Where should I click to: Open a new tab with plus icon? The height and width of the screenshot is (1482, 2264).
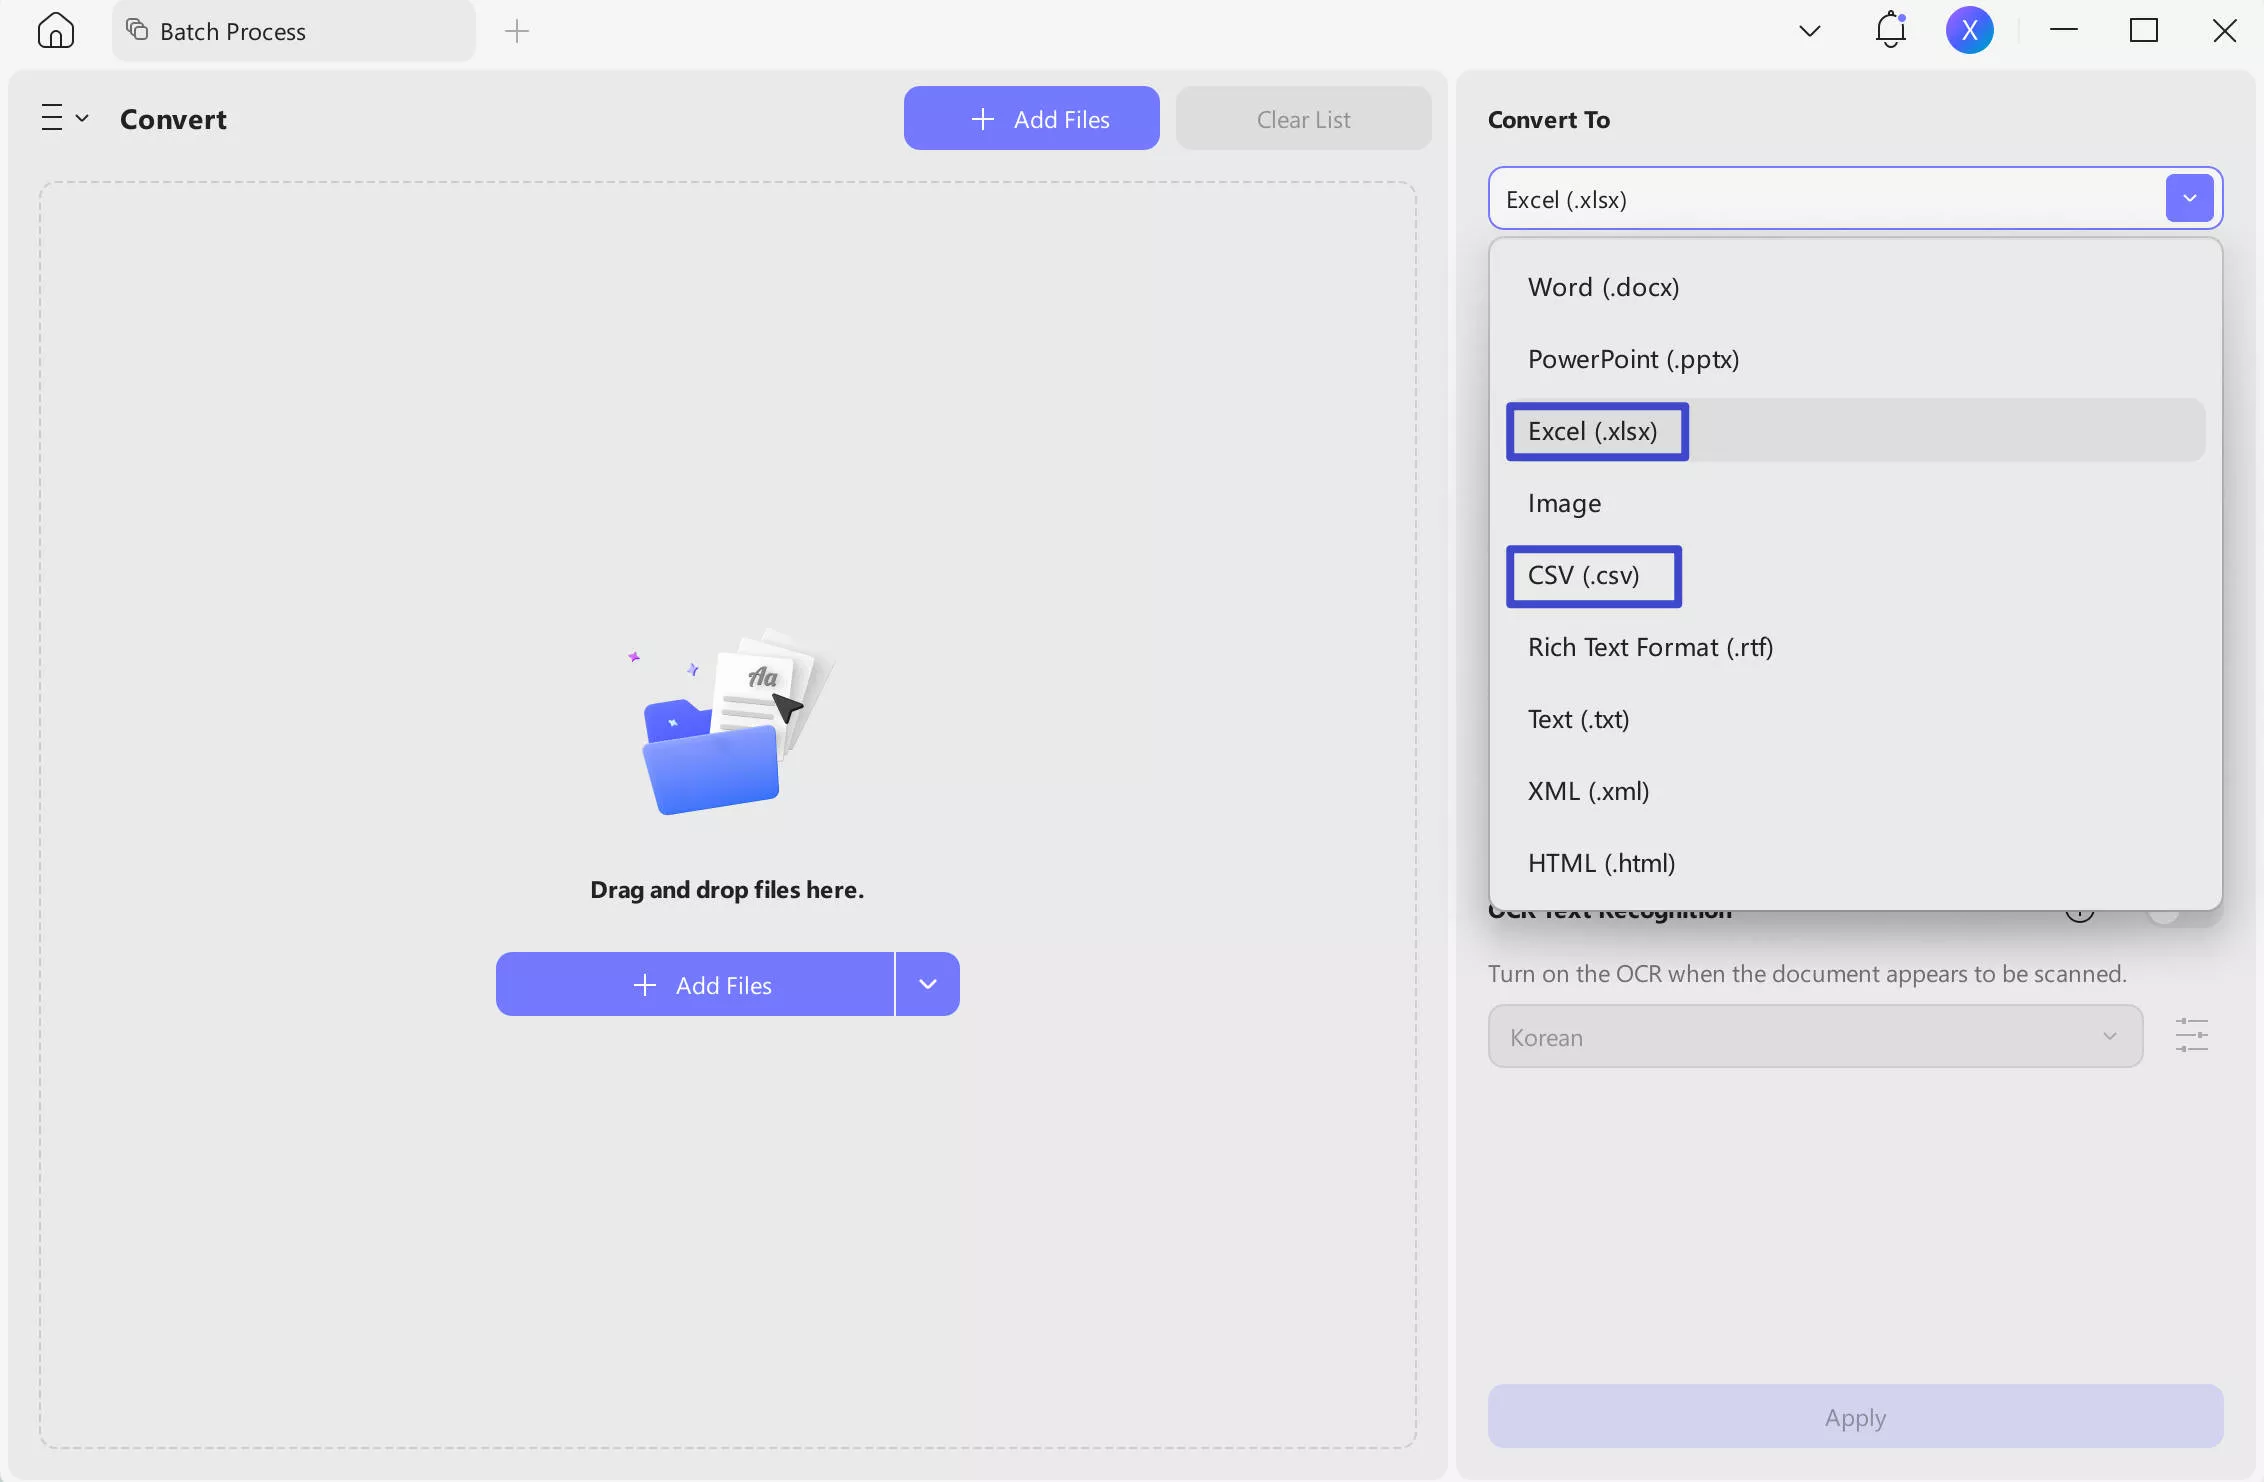(x=517, y=31)
